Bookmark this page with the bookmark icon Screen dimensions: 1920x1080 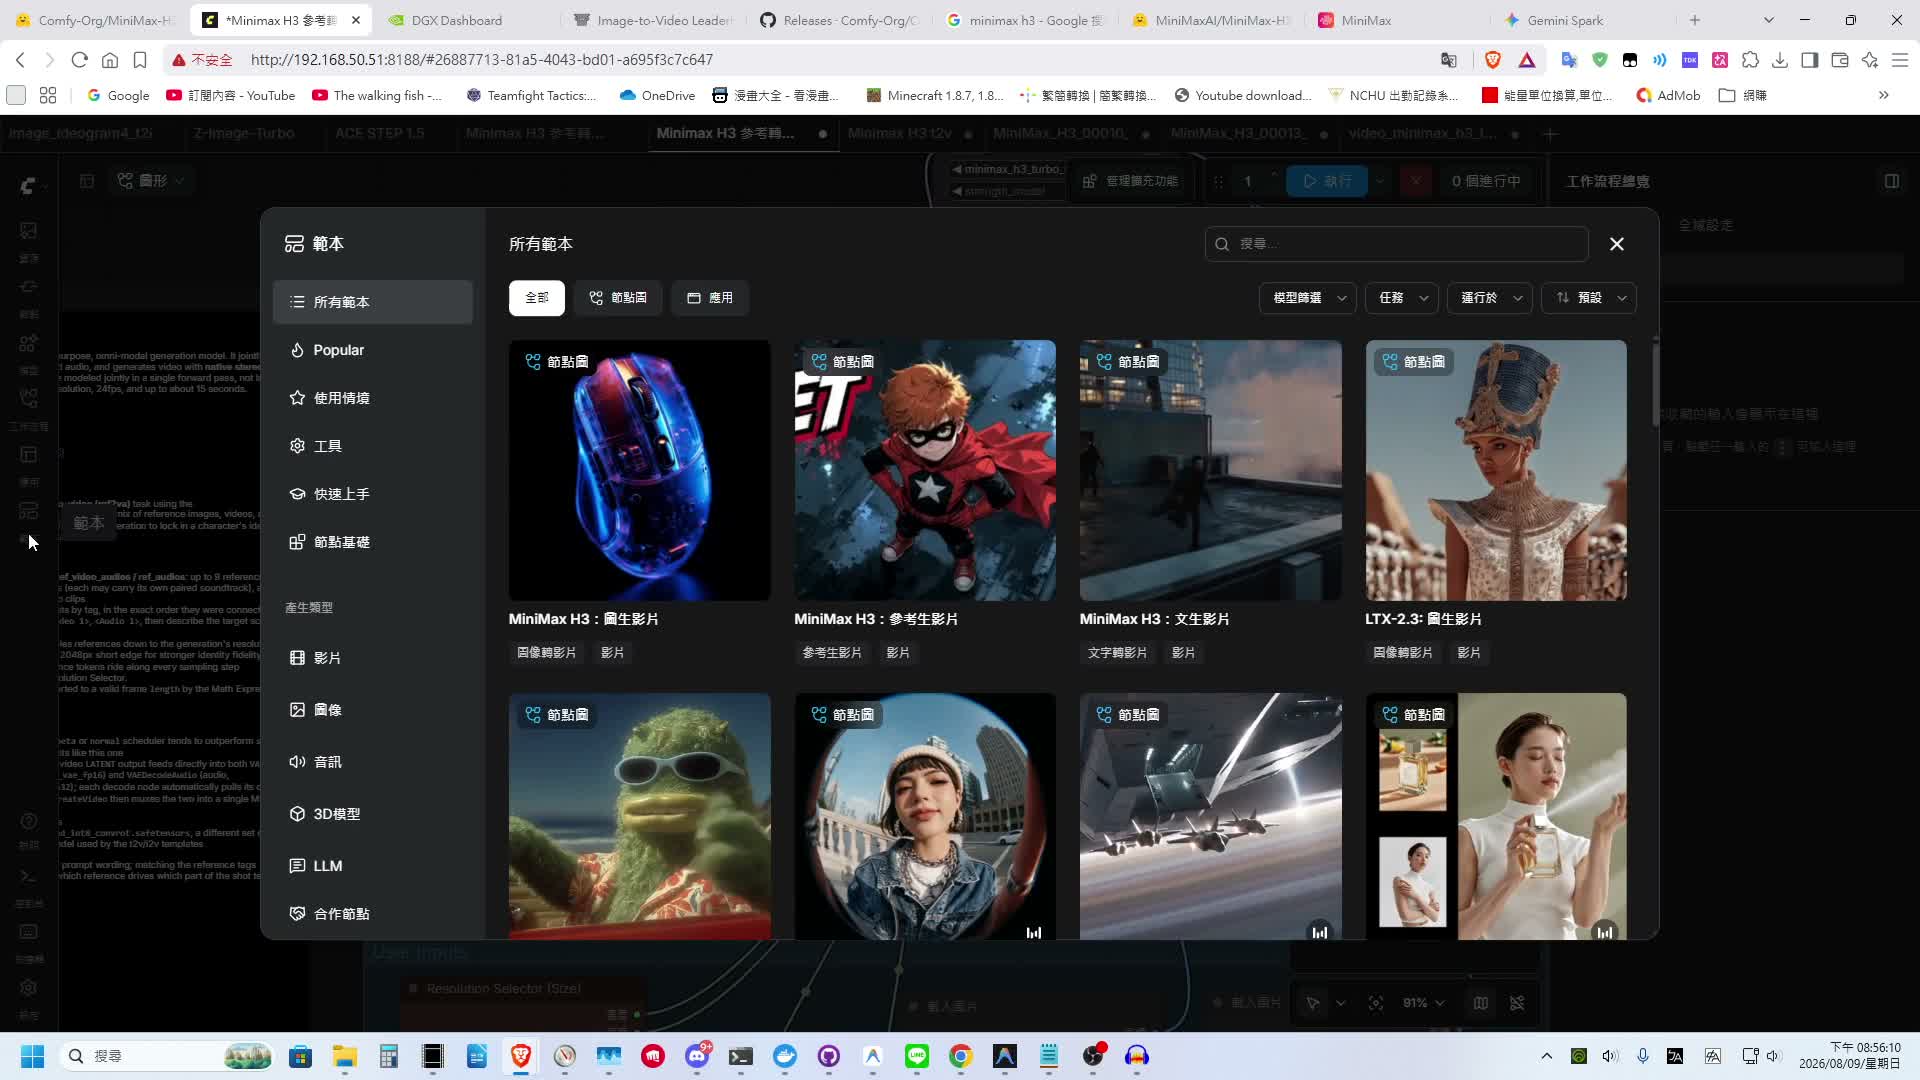pyautogui.click(x=140, y=60)
